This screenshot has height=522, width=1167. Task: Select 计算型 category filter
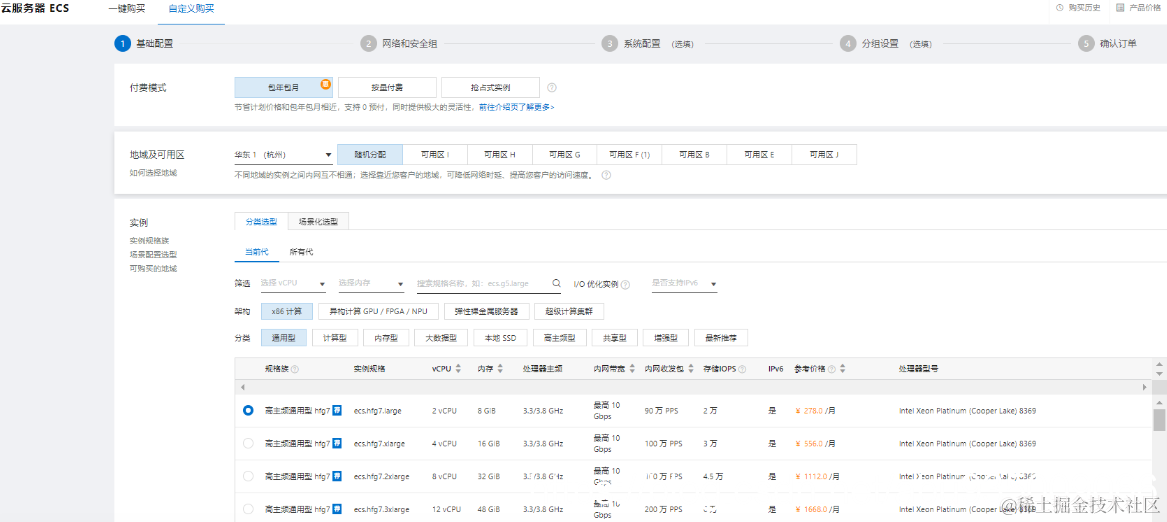click(335, 337)
